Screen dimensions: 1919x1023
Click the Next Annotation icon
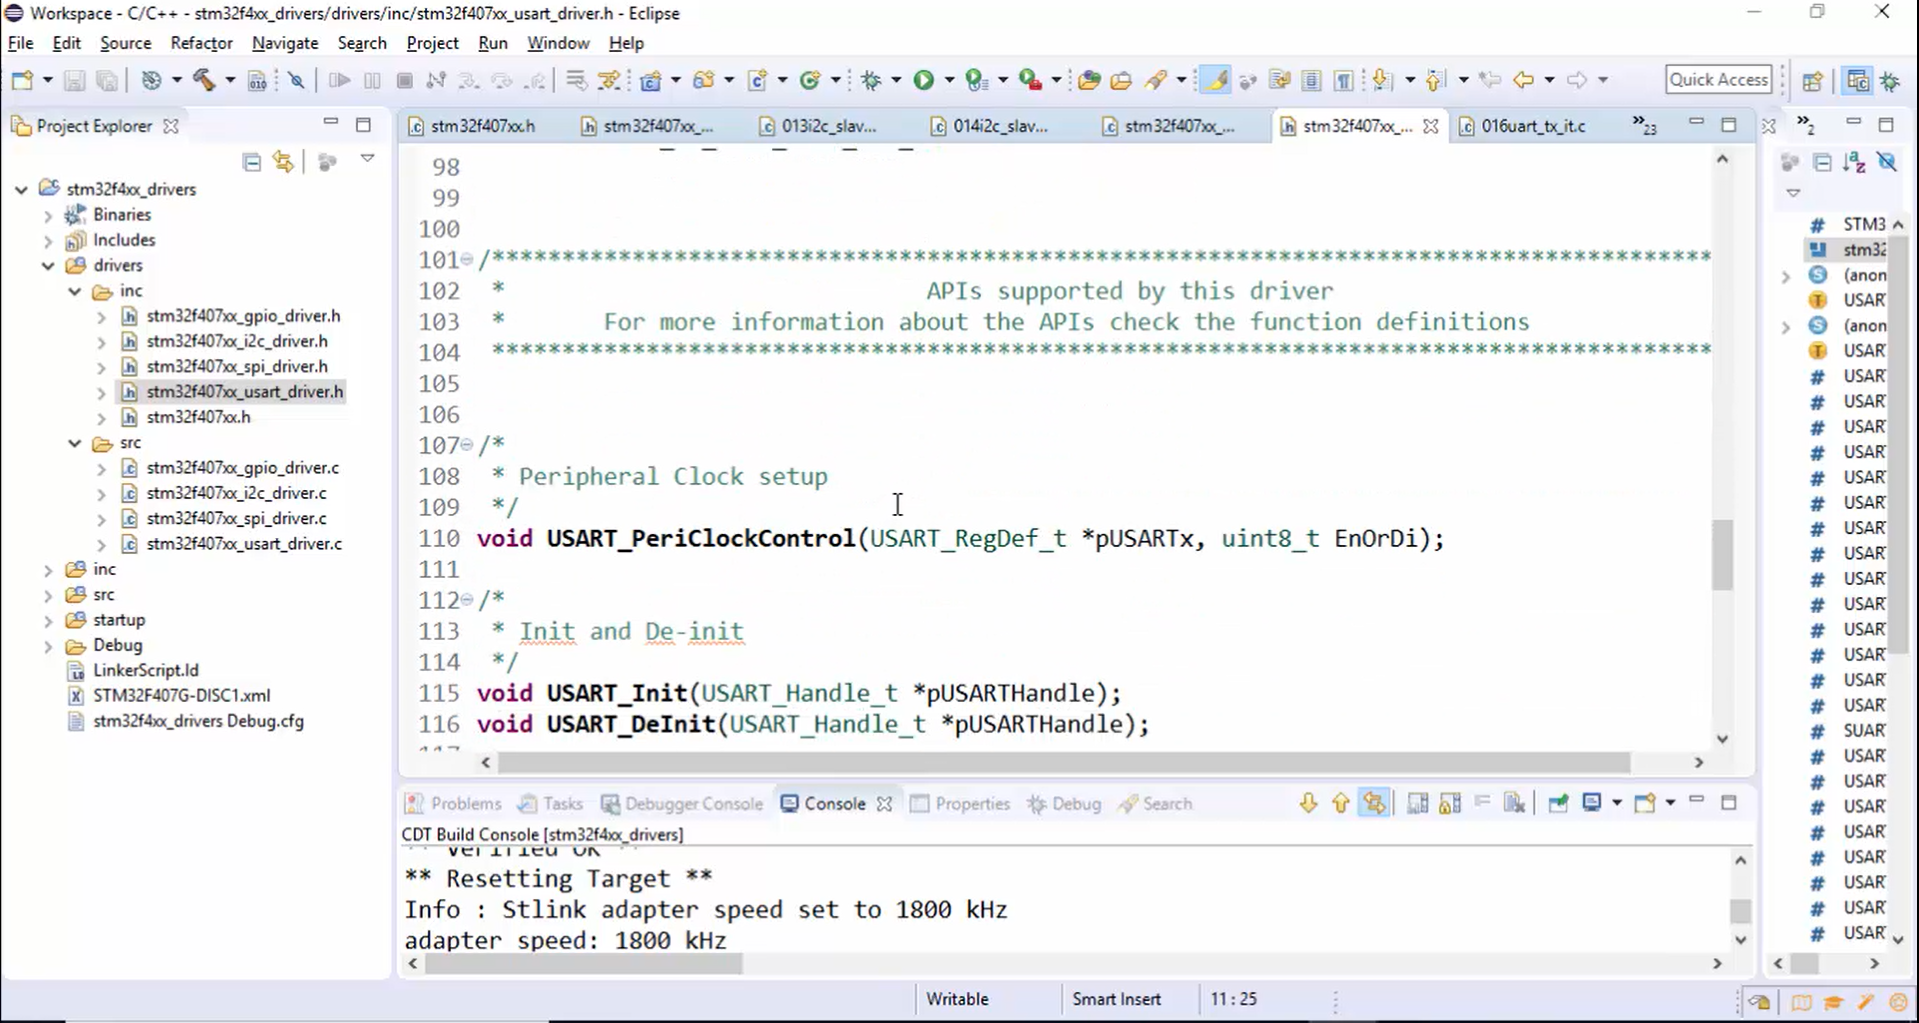(1382, 80)
